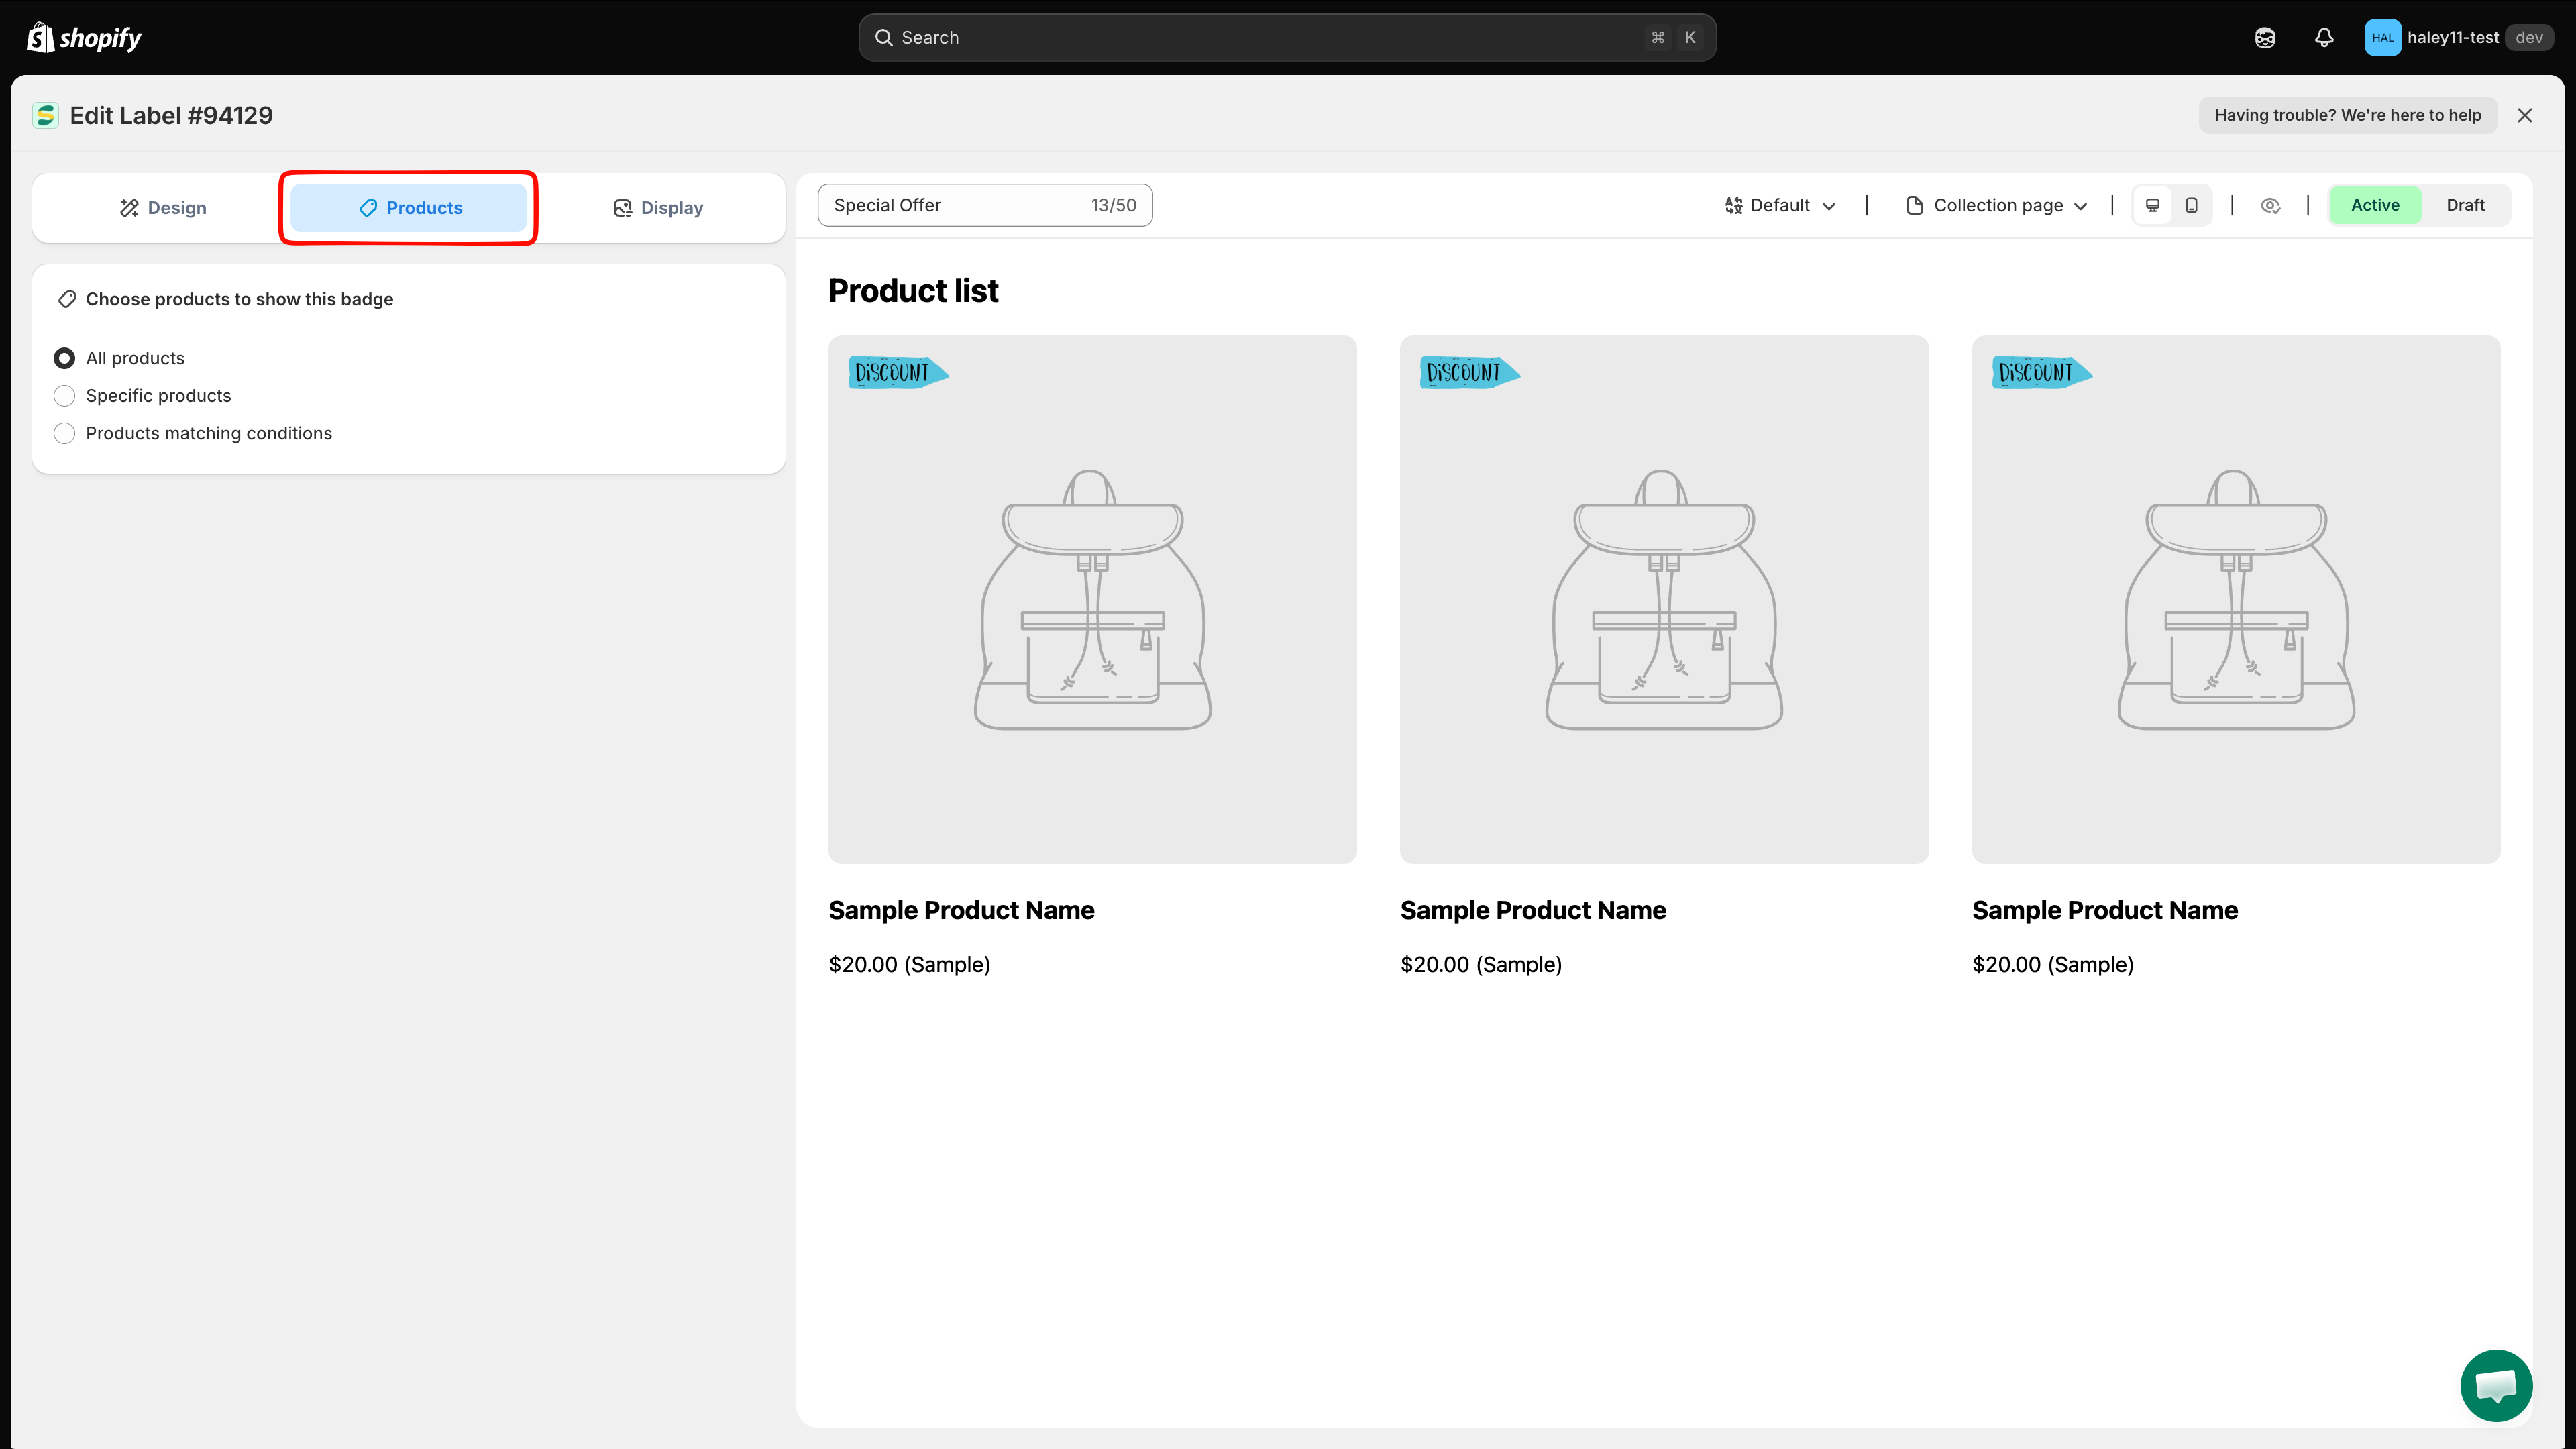The height and width of the screenshot is (1449, 2576).
Task: Click Choose products to show this badge
Action: [239, 299]
